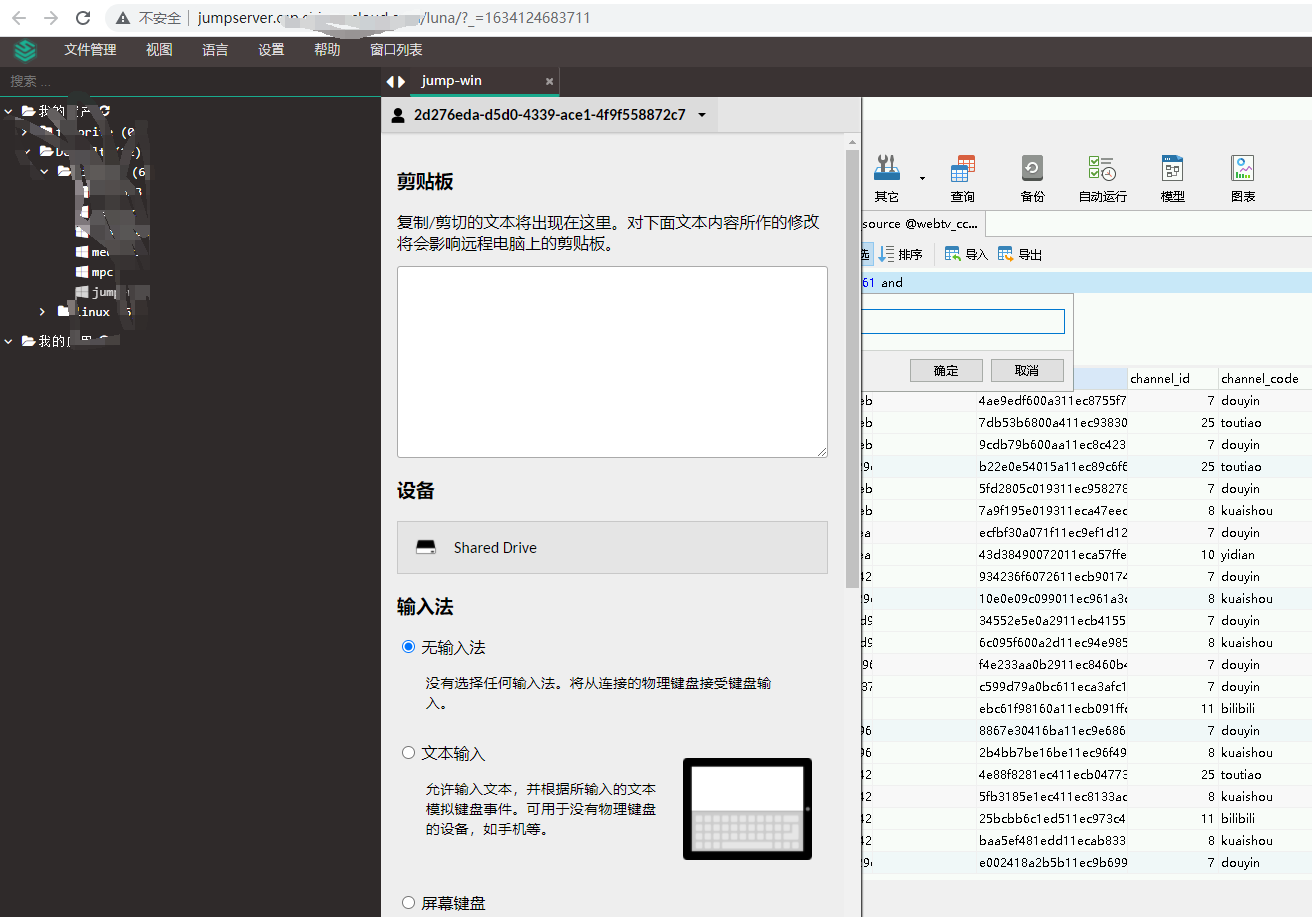Open the 其它 tool dropdown arrow
This screenshot has height=917, width=1312.
[922, 179]
